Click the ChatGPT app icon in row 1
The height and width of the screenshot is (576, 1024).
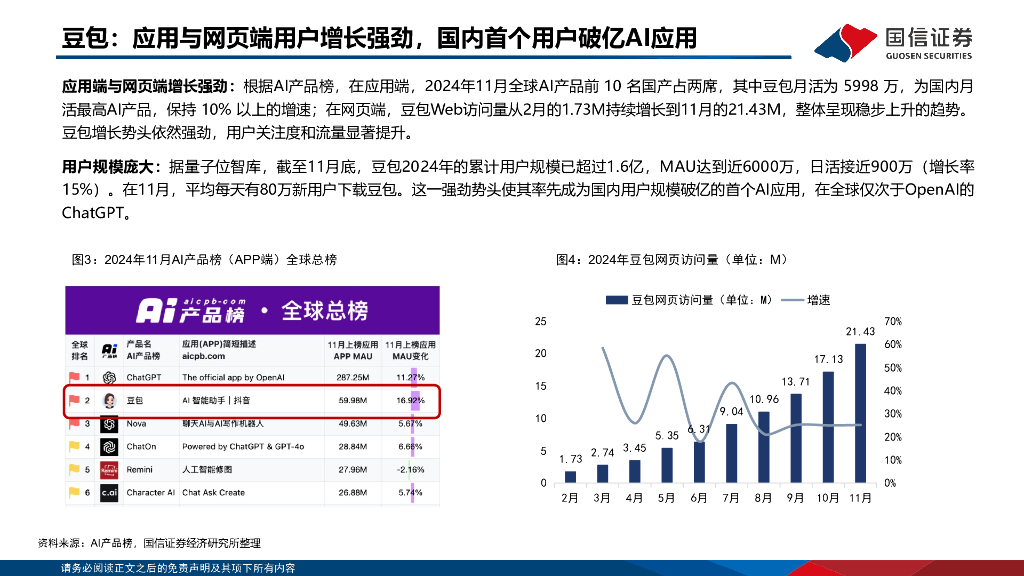click(109, 377)
